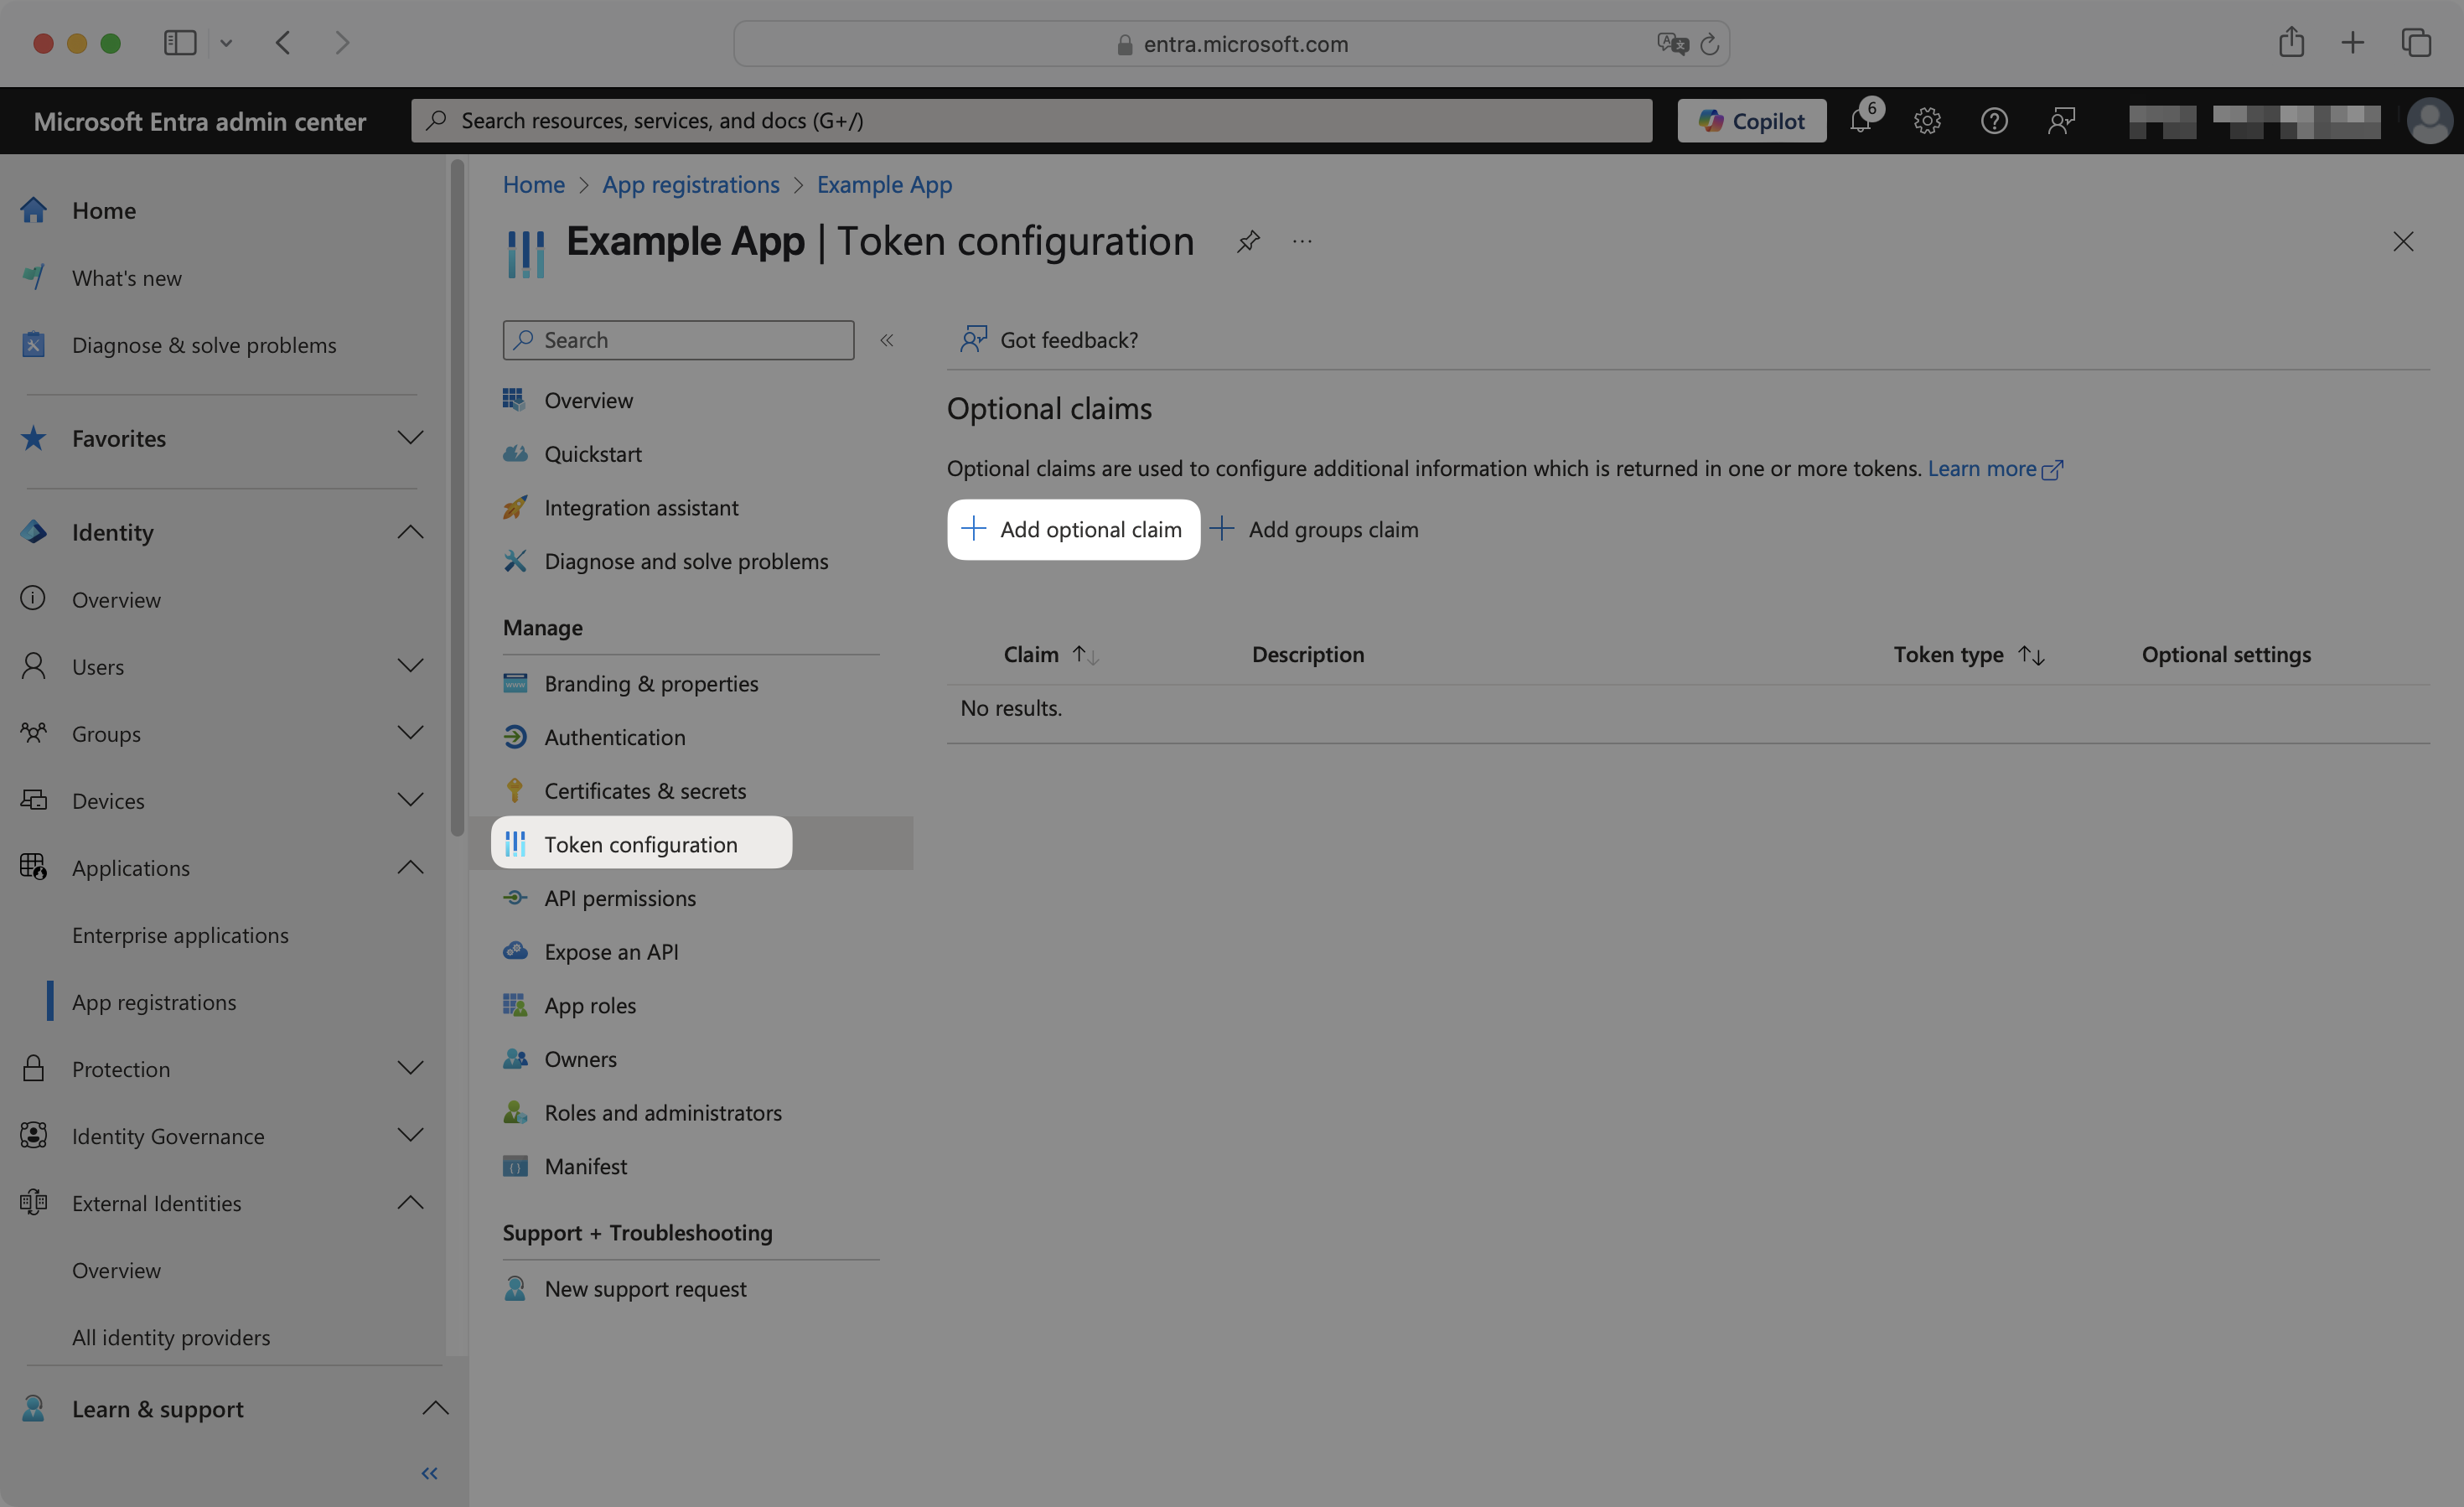Open Copilot from the top bar
Screen dimensions: 2464x1507
(1751, 120)
